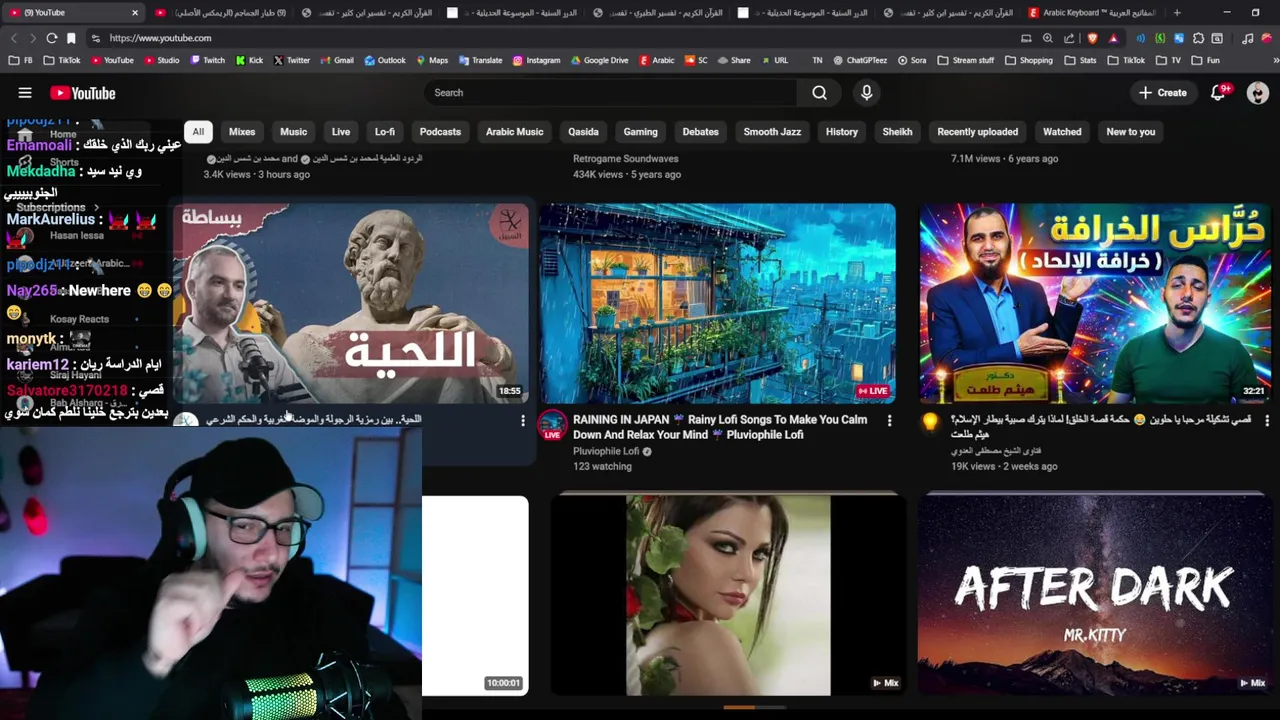The width and height of the screenshot is (1280, 720).
Task: Select the Lo-fi filter chip
Action: click(385, 132)
